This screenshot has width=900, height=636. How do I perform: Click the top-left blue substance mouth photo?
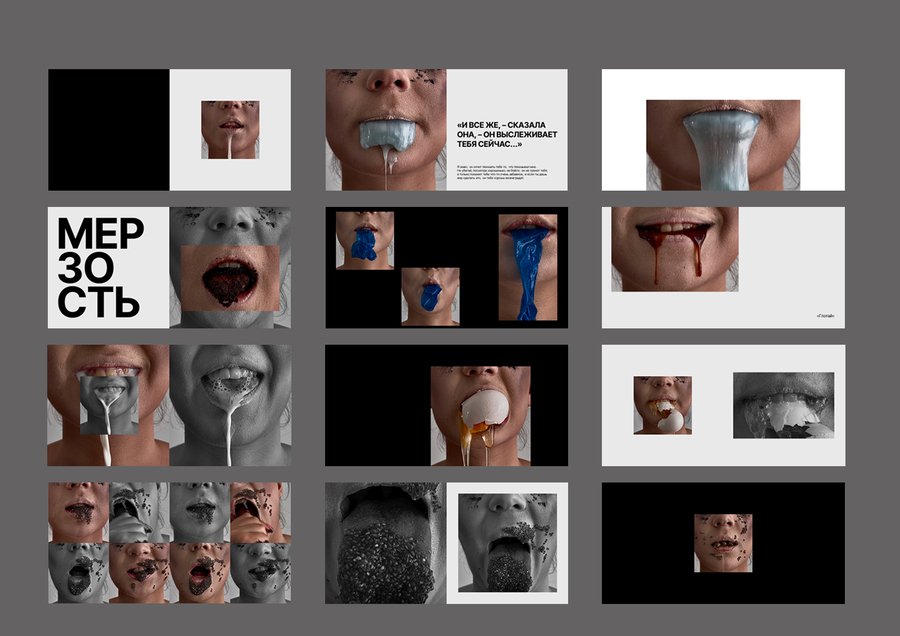(x=364, y=240)
